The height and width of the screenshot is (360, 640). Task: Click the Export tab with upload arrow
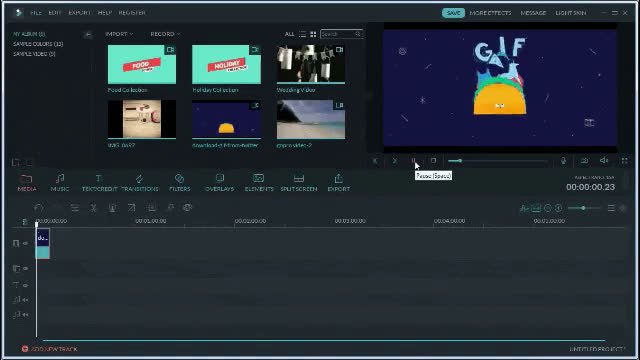point(338,182)
